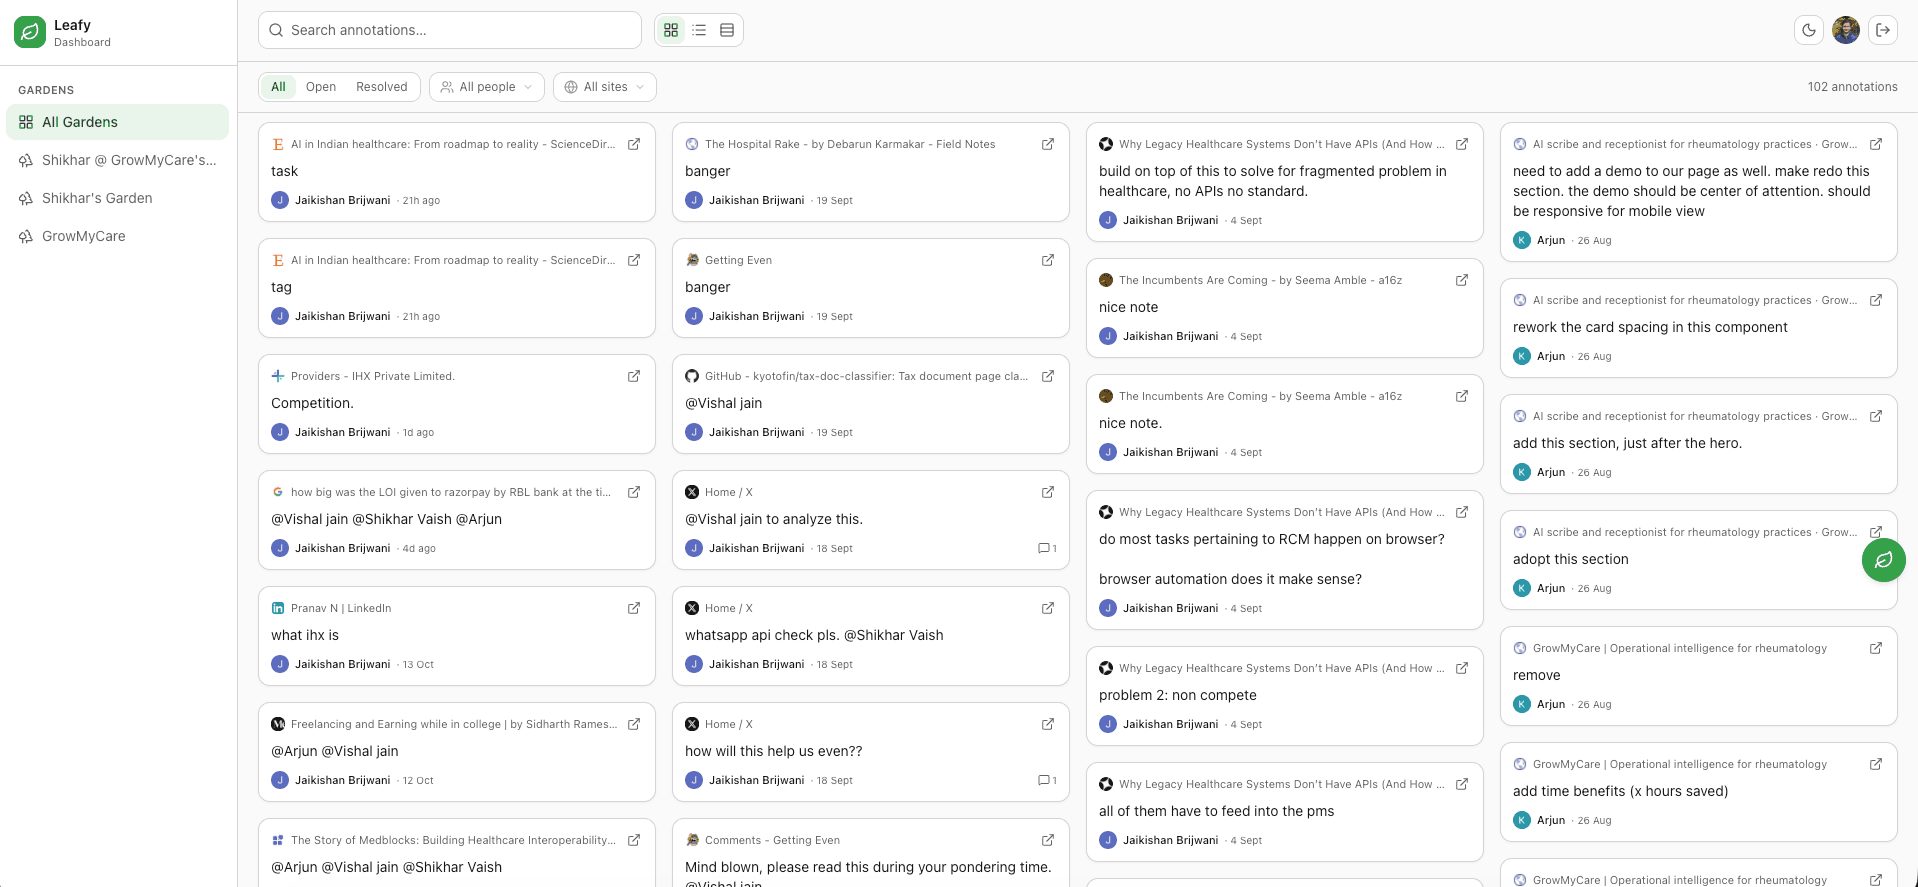Click '102 annotations' count text
This screenshot has height=887, width=1918.
coord(1852,87)
